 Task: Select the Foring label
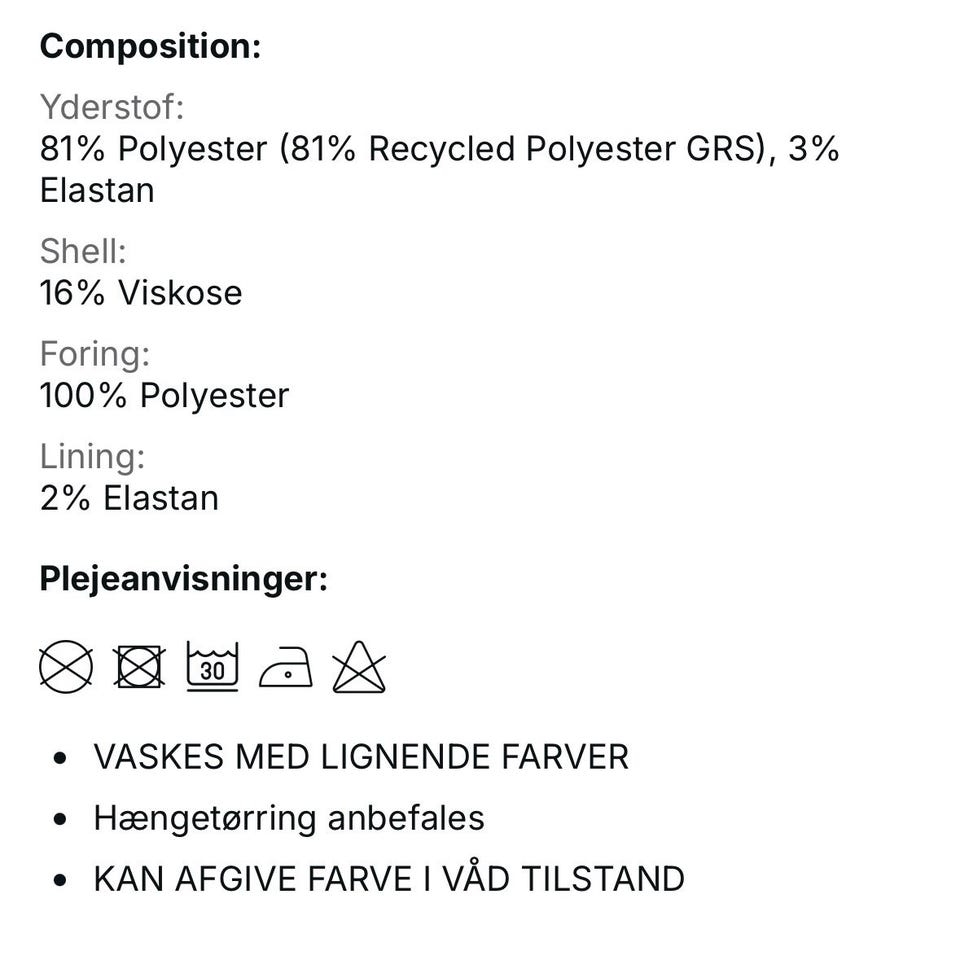coord(95,354)
